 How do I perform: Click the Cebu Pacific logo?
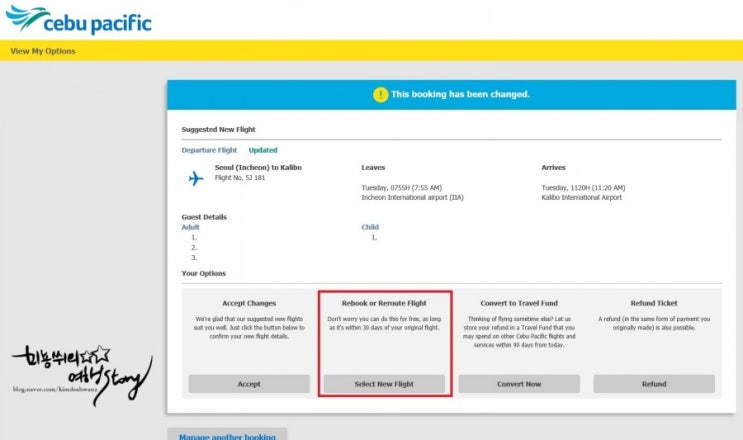79,20
